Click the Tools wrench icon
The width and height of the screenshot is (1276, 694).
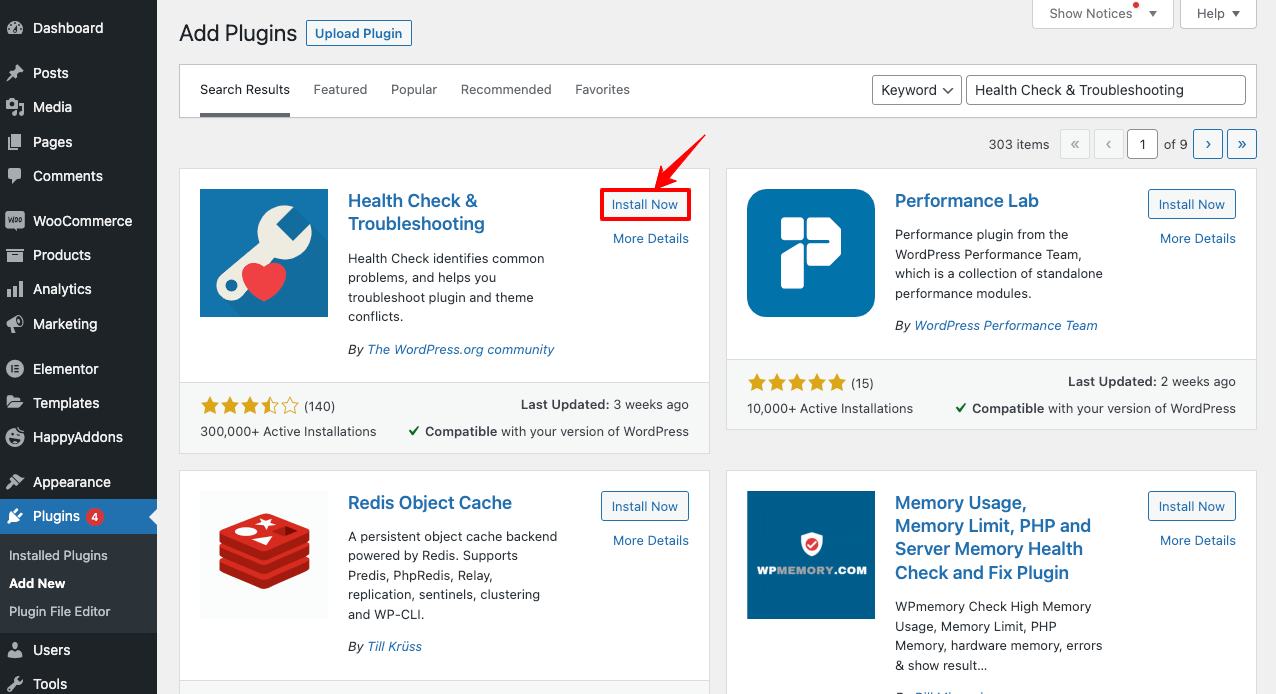point(15,684)
